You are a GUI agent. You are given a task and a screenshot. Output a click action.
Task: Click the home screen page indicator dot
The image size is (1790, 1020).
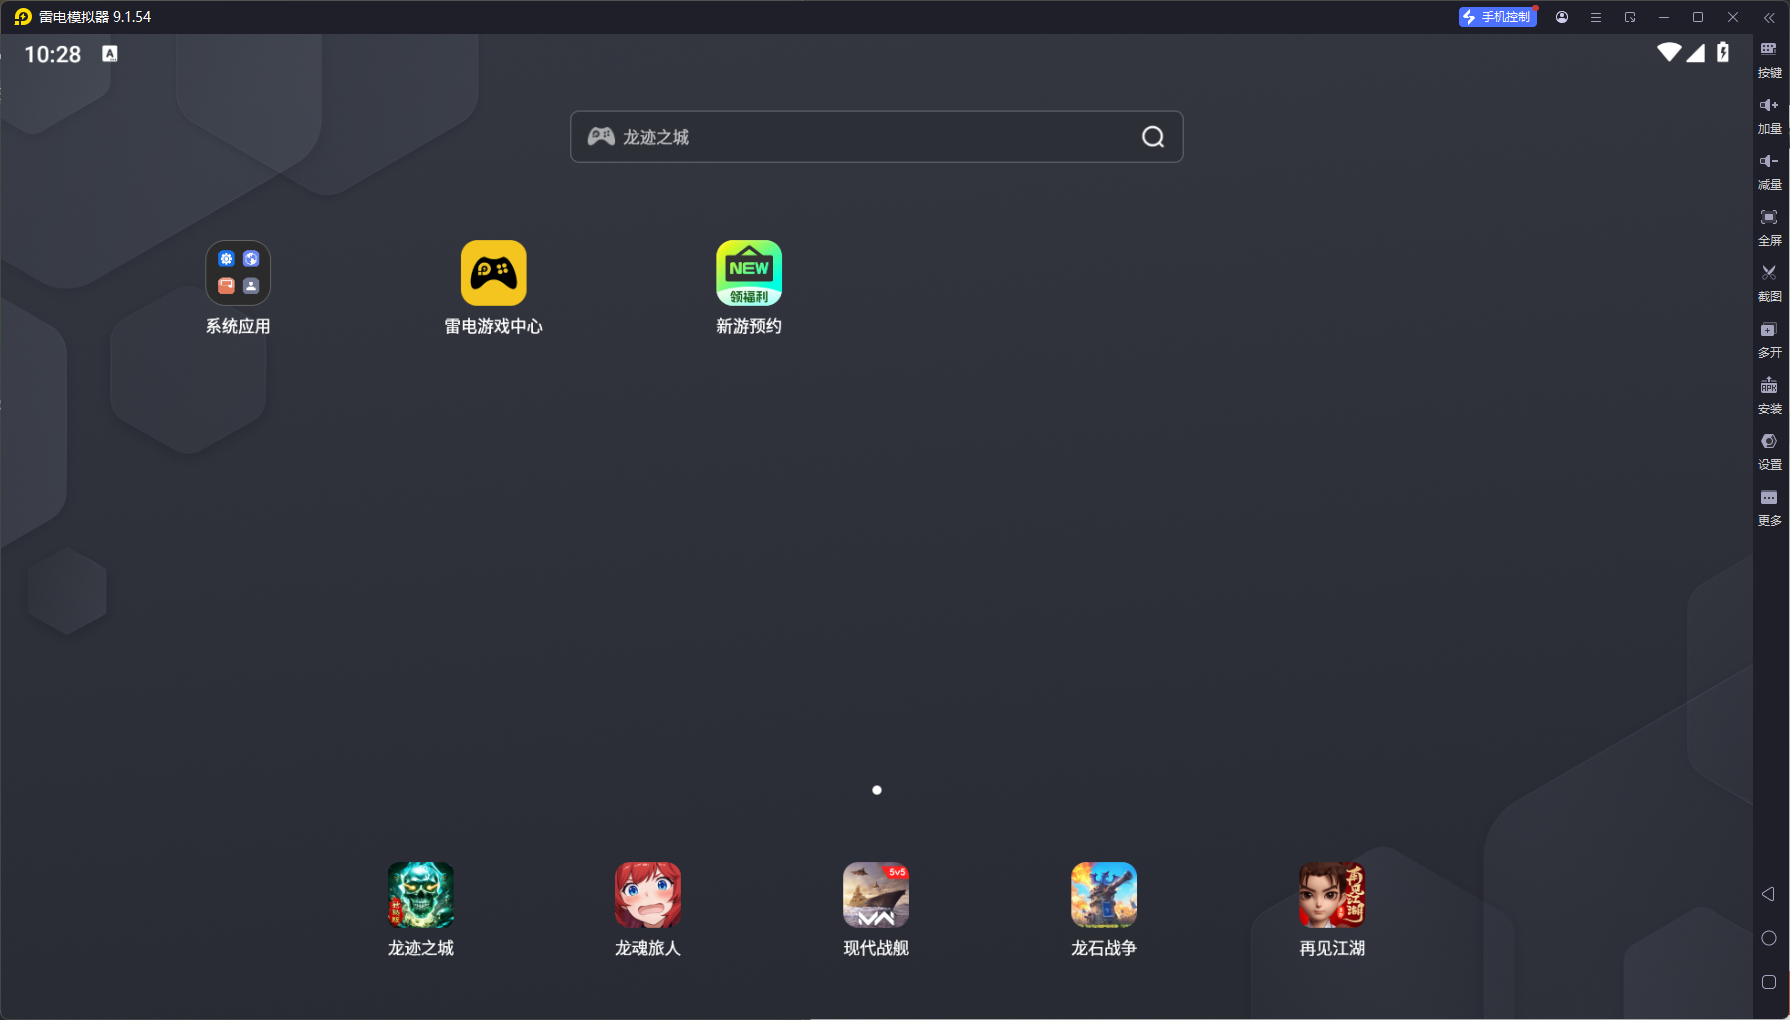tap(877, 790)
